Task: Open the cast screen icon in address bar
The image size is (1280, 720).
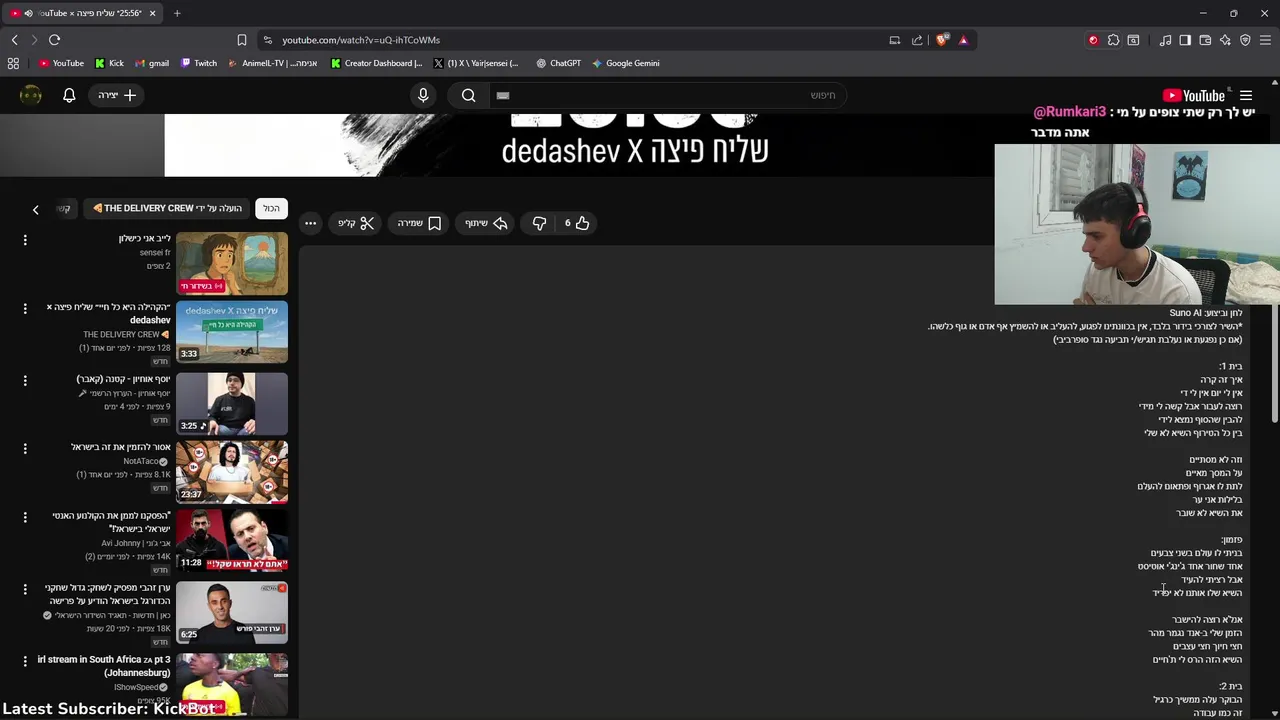Action: click(895, 40)
